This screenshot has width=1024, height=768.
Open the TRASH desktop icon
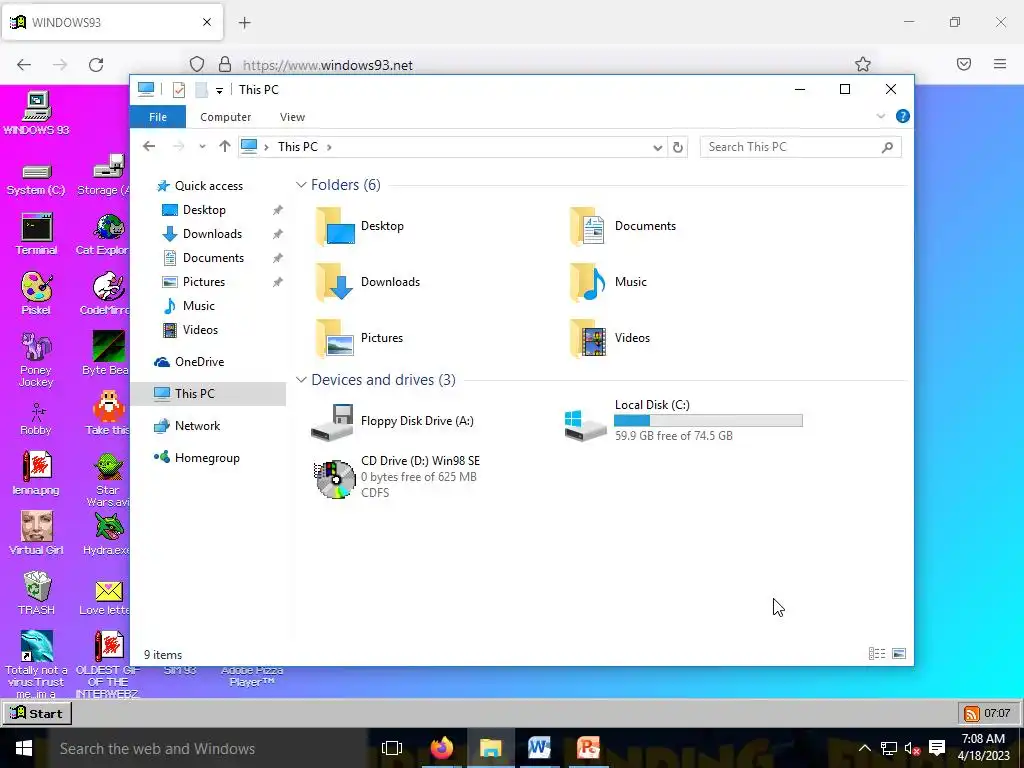click(37, 593)
